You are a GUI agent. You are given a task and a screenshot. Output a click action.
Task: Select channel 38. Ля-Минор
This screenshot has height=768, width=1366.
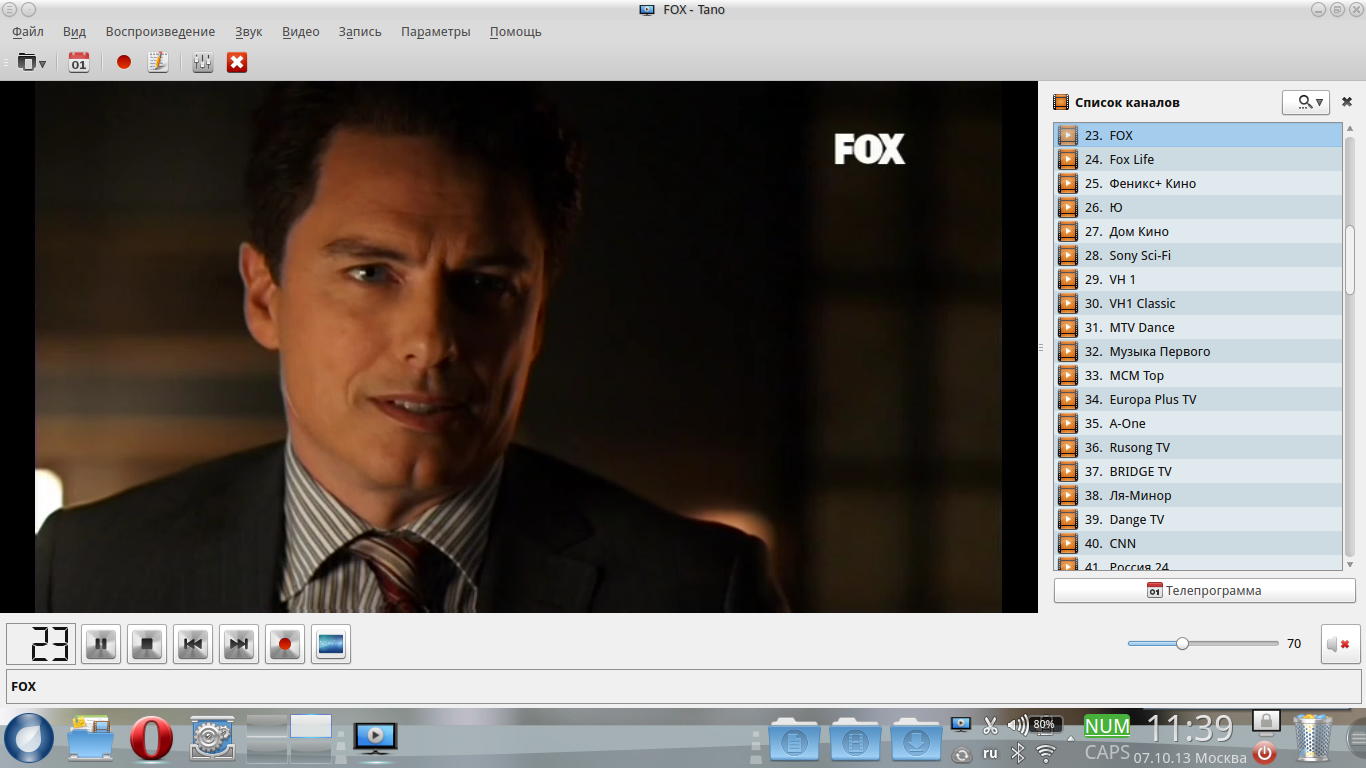pos(1198,495)
